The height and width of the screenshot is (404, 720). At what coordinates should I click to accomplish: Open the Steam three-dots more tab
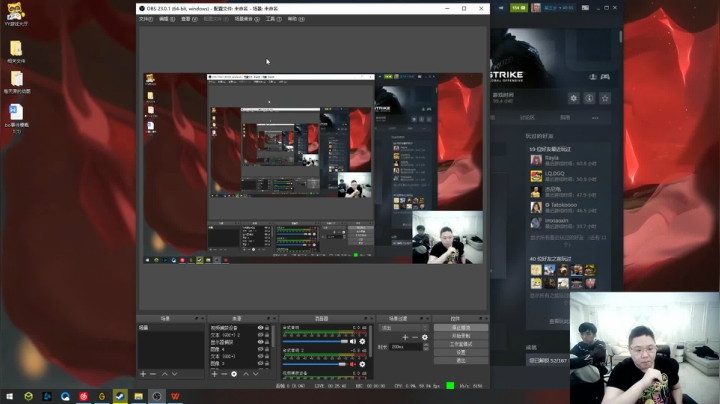(x=595, y=118)
